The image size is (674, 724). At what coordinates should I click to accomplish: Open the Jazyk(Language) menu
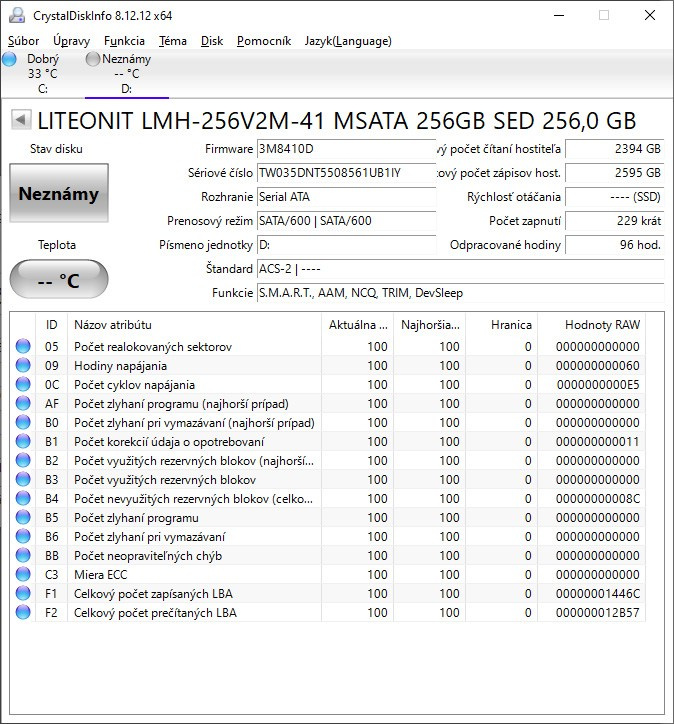(348, 41)
